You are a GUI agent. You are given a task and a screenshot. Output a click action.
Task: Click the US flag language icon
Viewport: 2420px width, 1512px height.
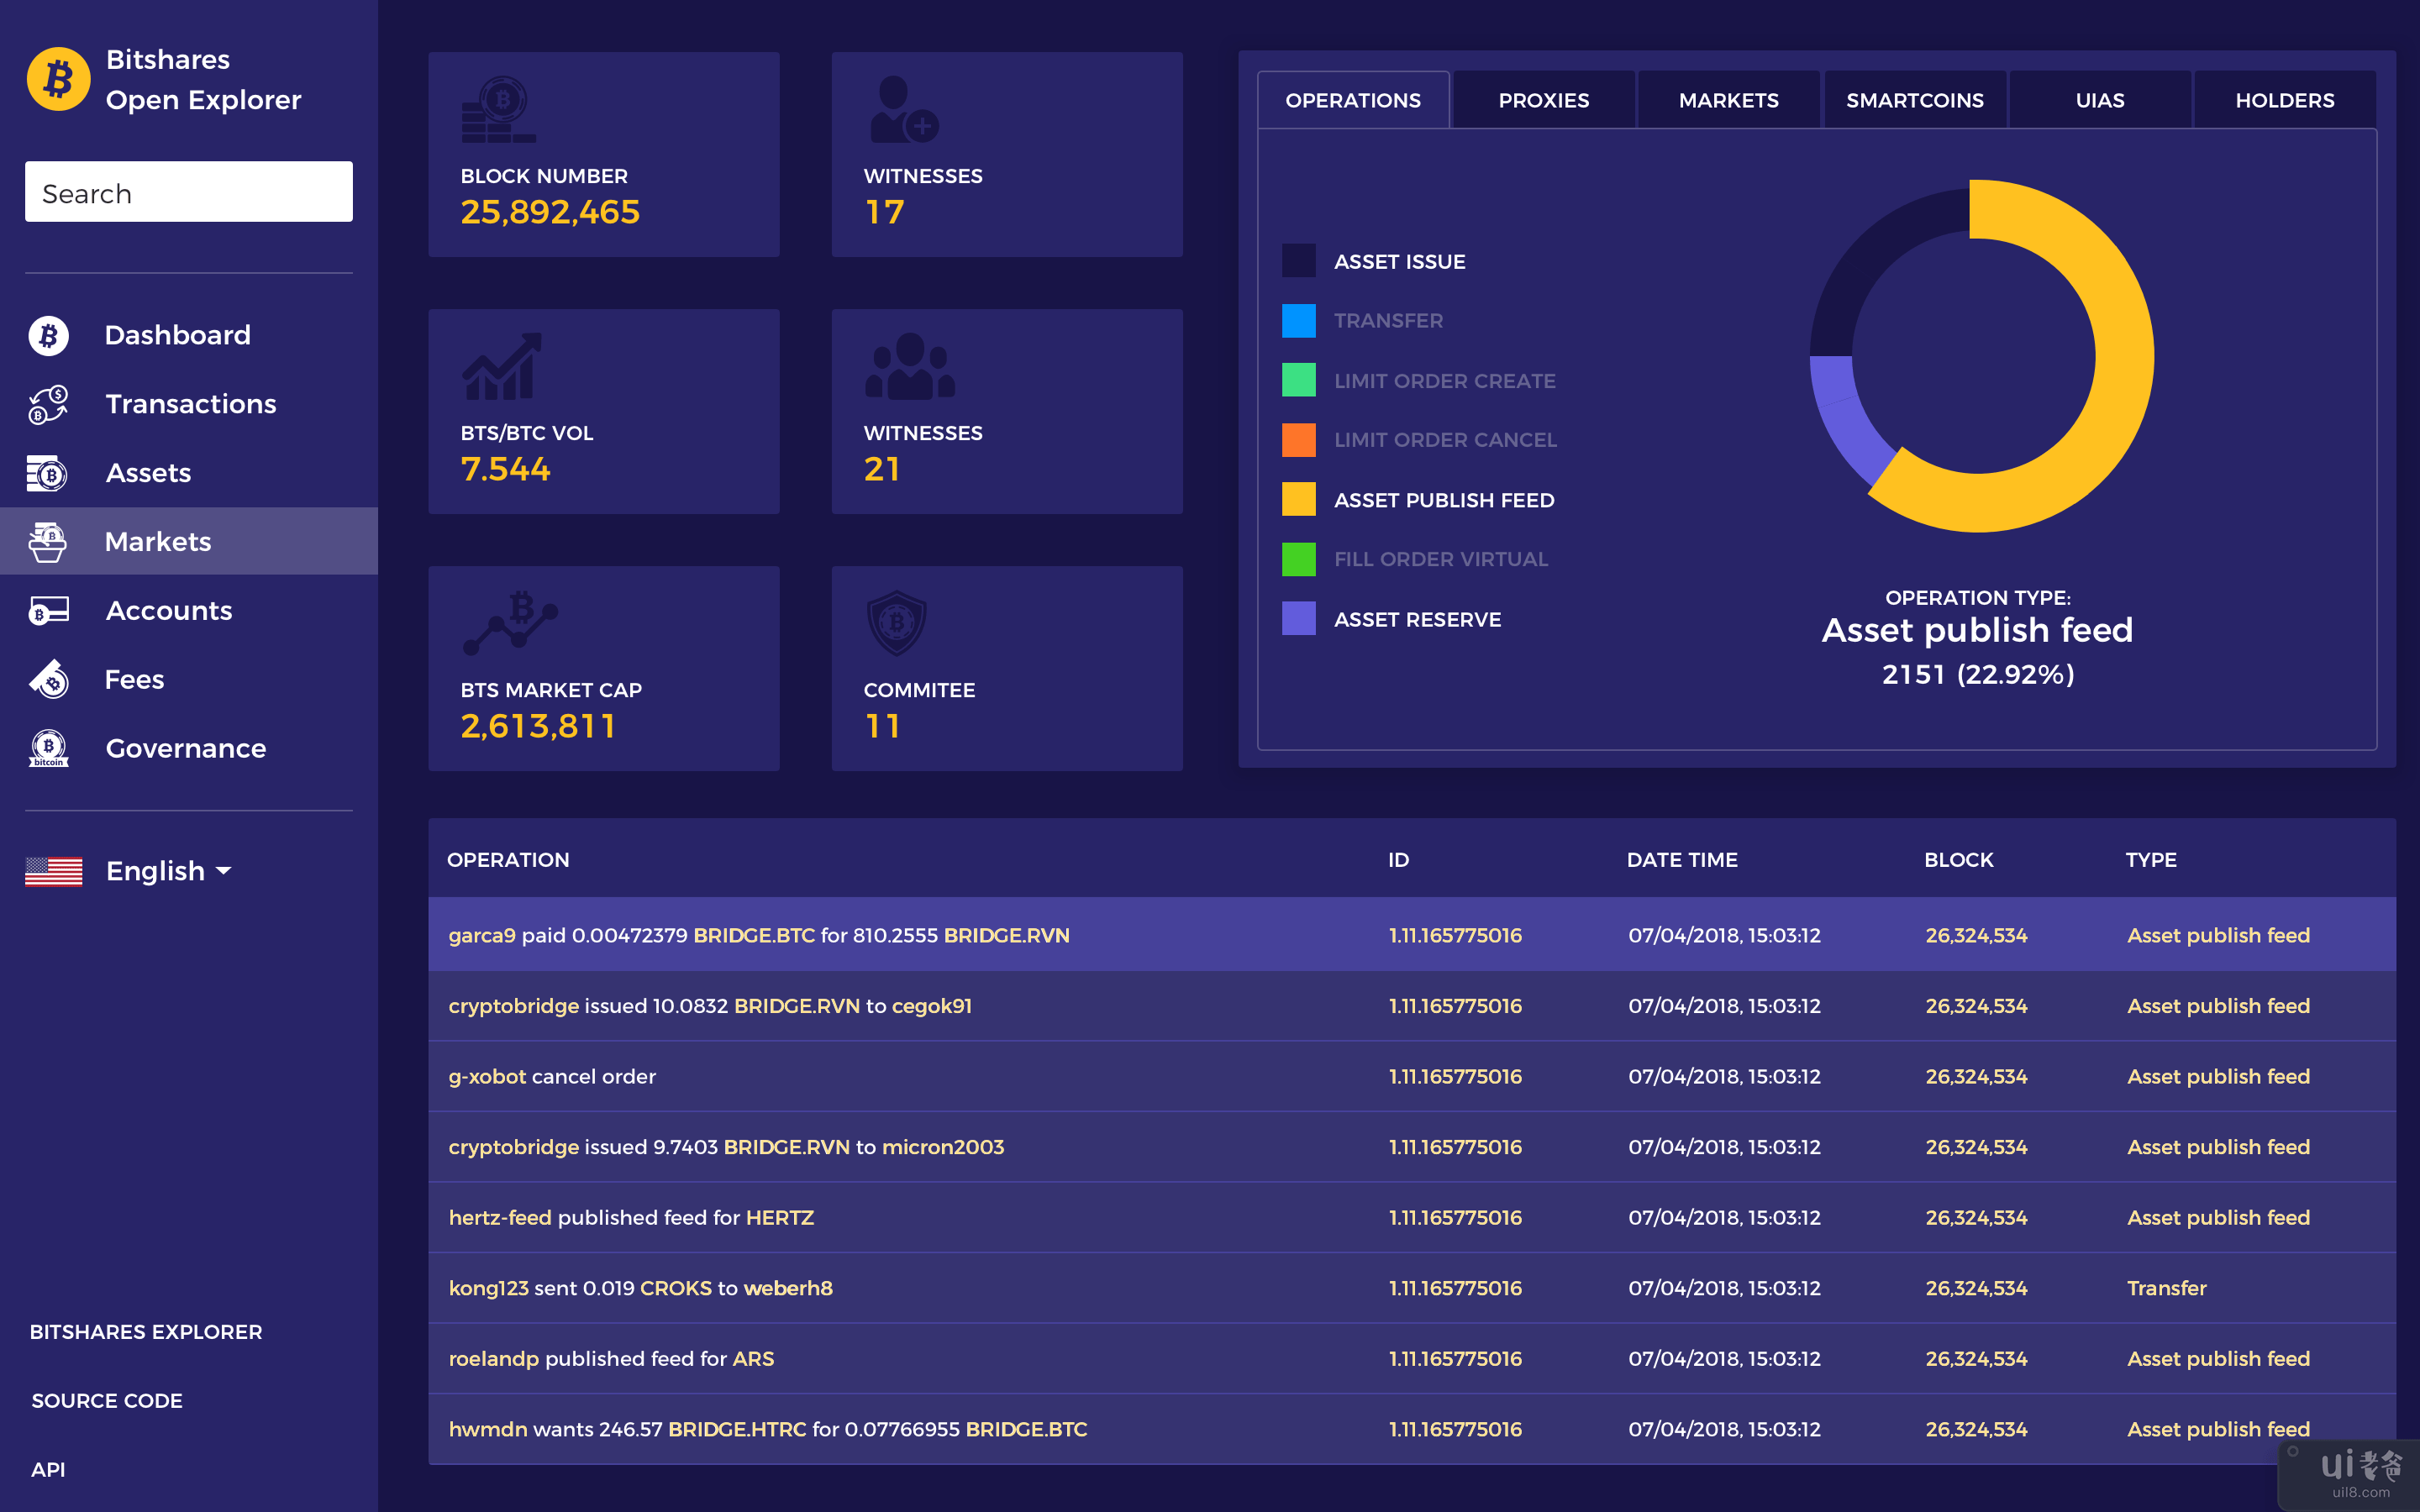[x=54, y=871]
